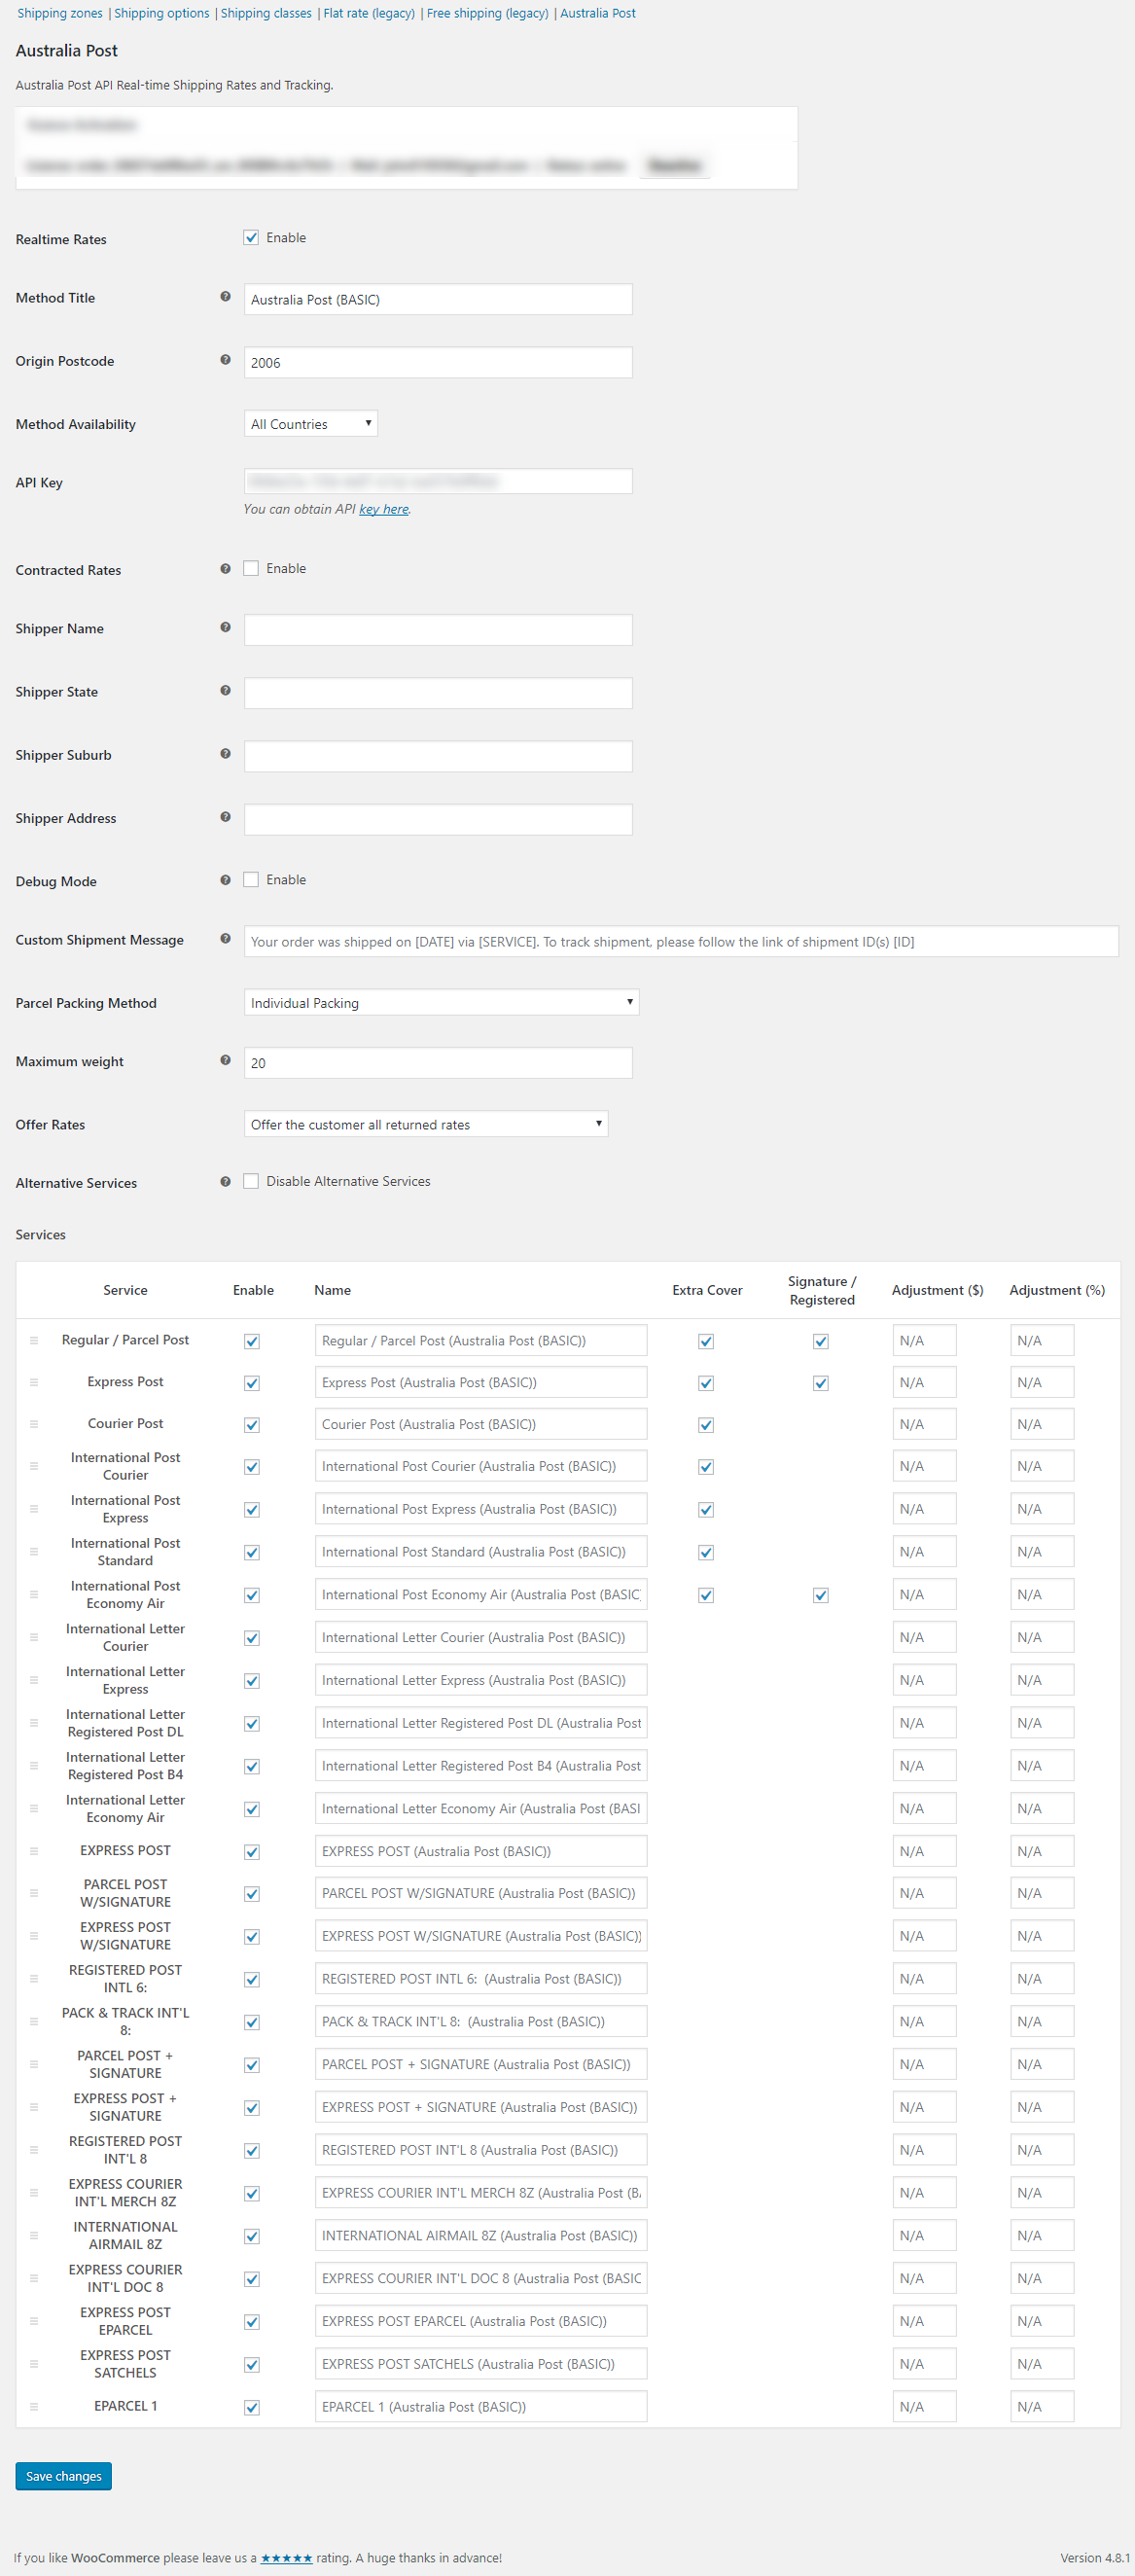Open the Parcel Packing Method dropdown

(x=441, y=1003)
